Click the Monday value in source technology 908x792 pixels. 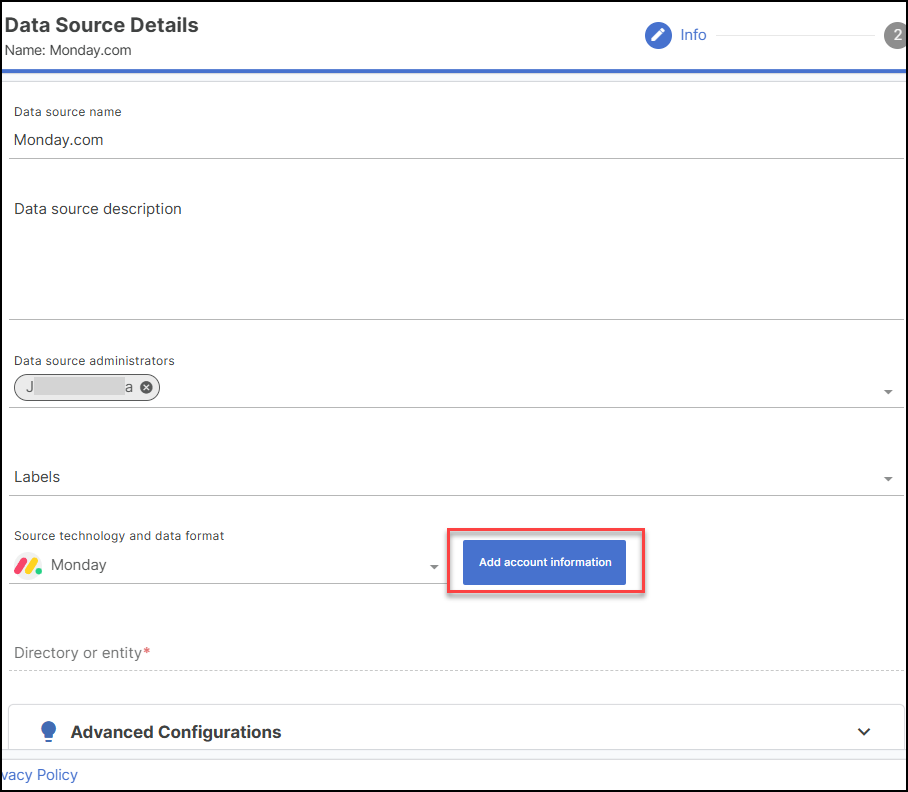coord(79,565)
